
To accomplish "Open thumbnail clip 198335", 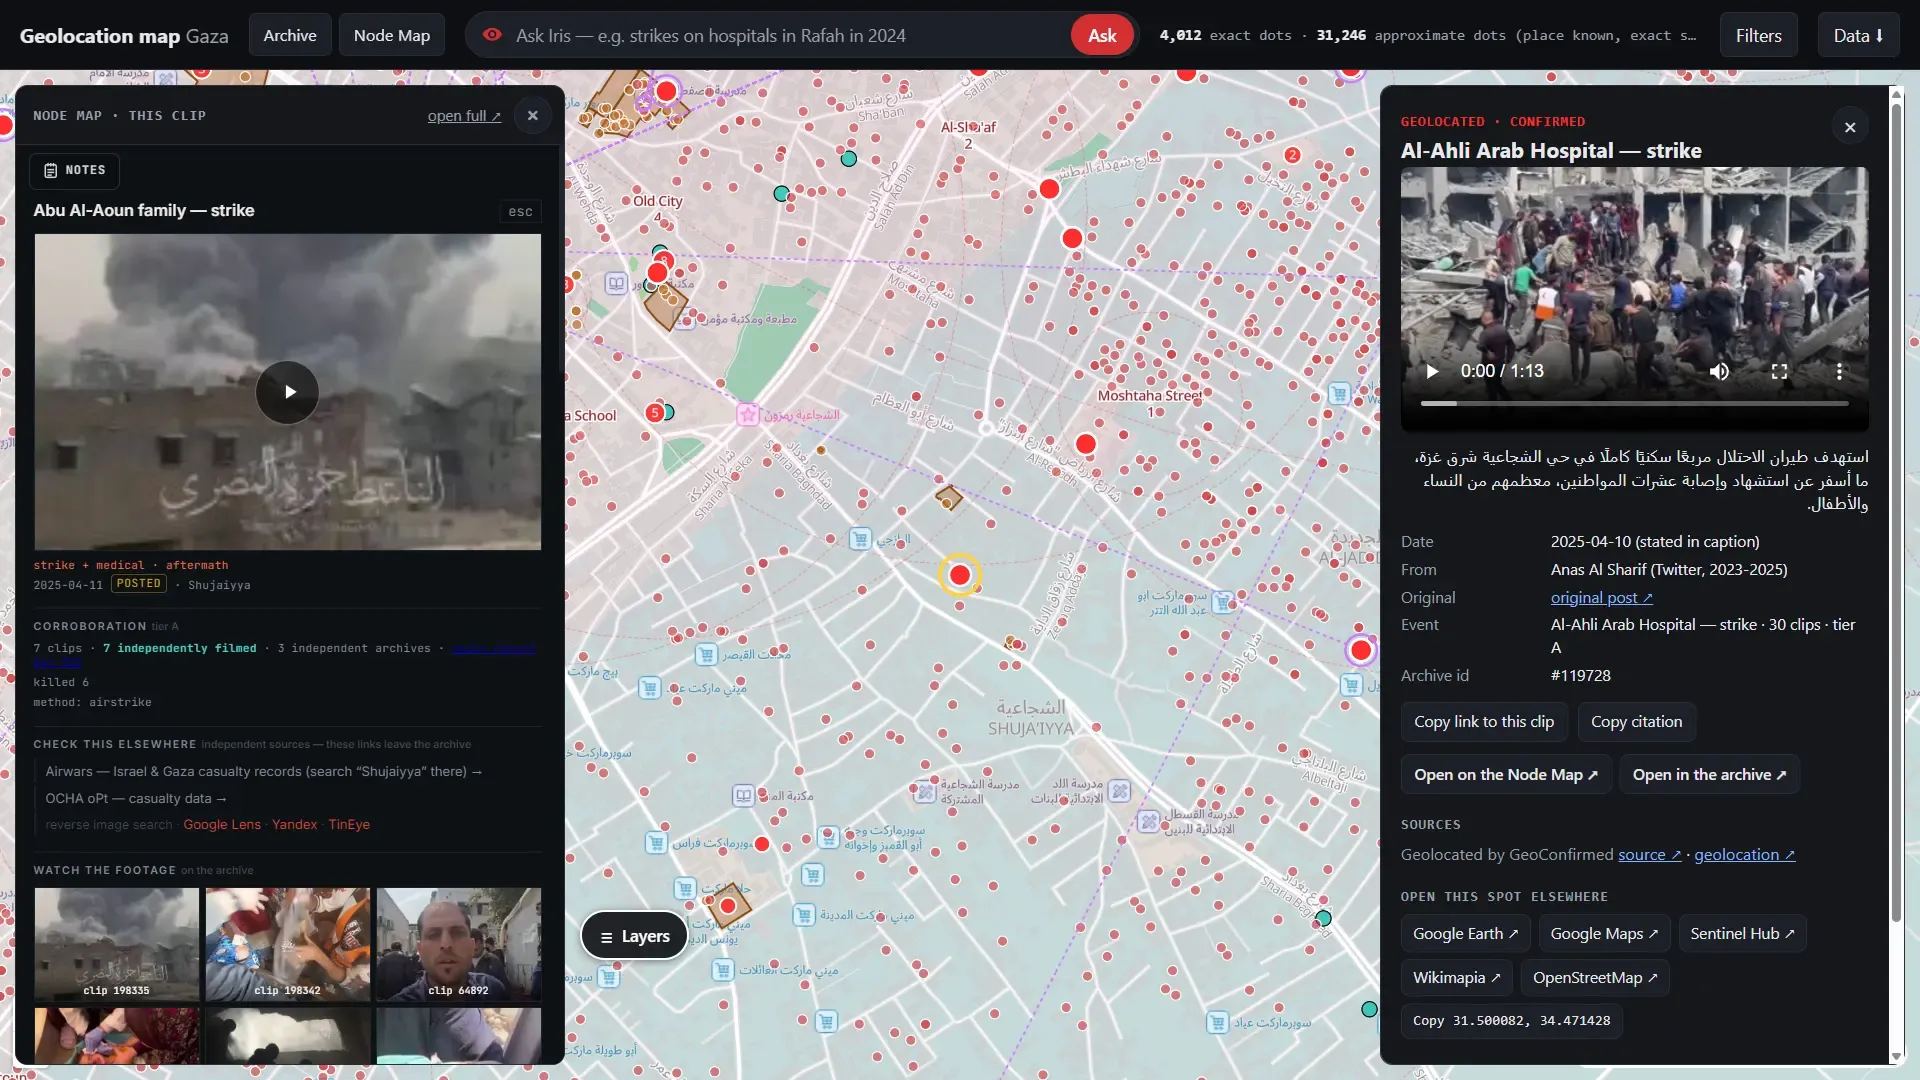I will (x=117, y=944).
